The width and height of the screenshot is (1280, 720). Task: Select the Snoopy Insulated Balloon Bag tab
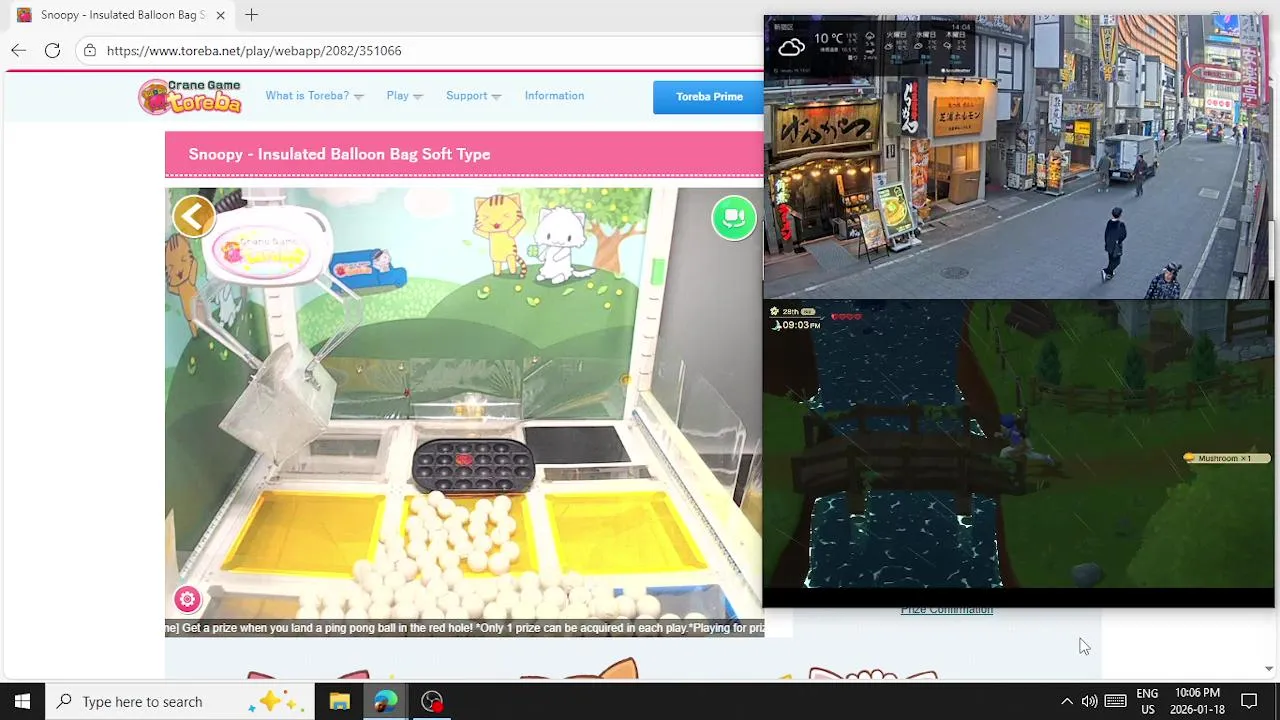point(121,15)
